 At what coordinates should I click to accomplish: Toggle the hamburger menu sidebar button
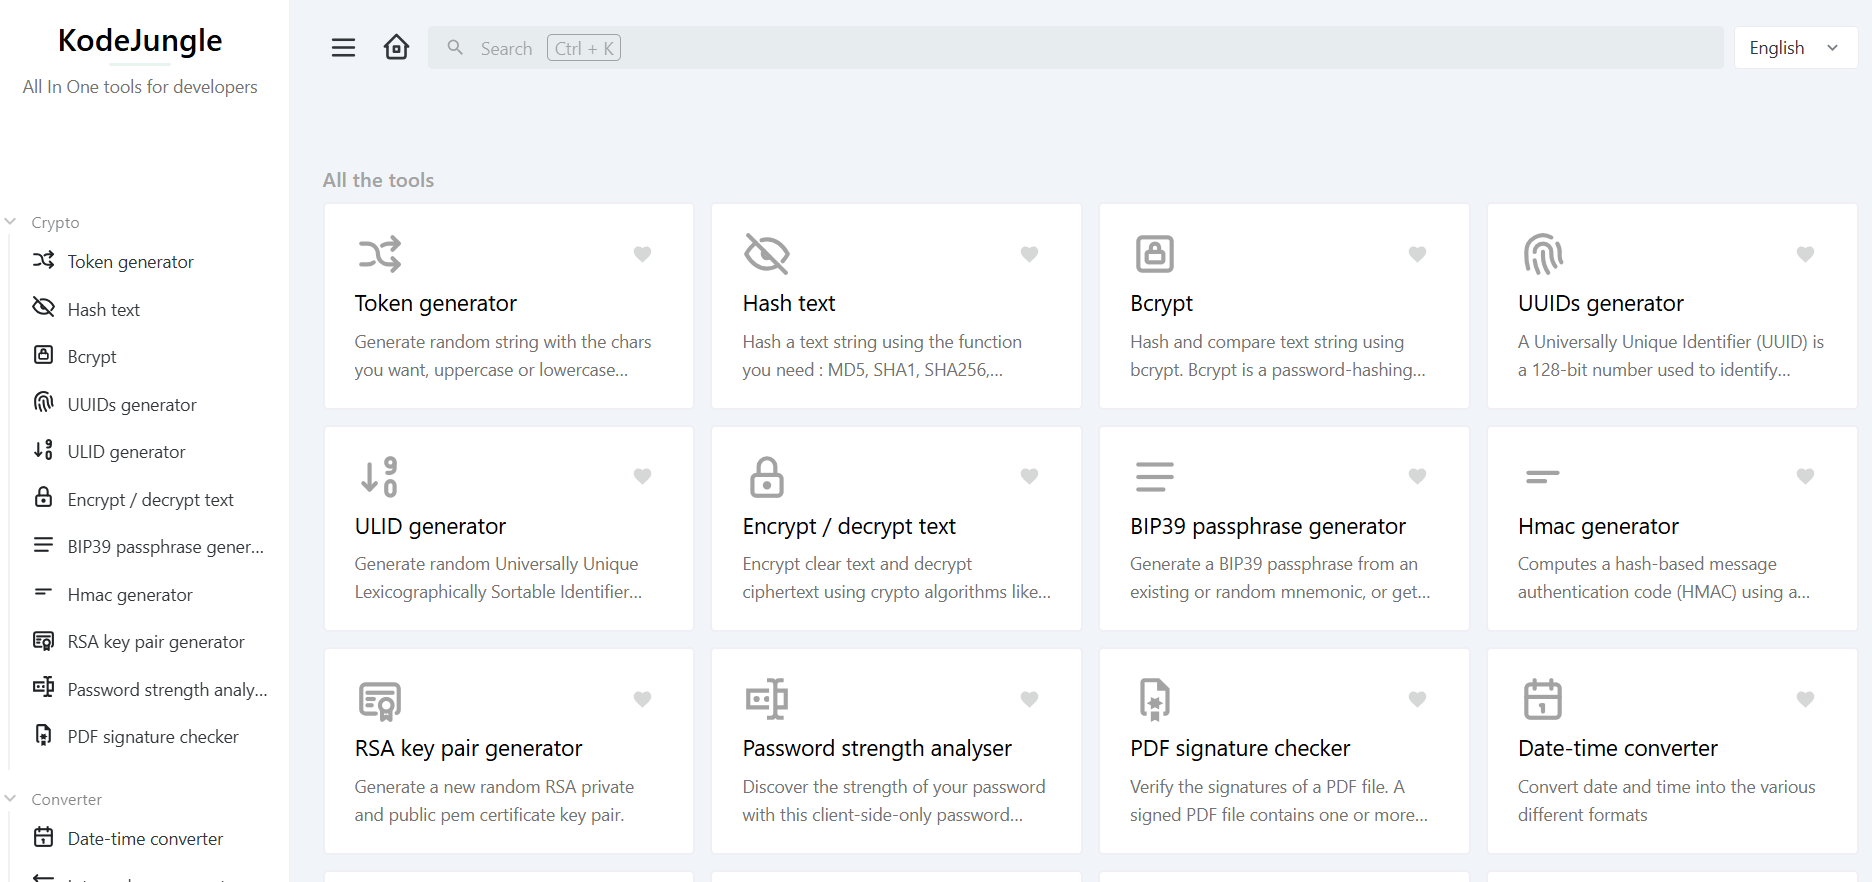[x=343, y=48]
